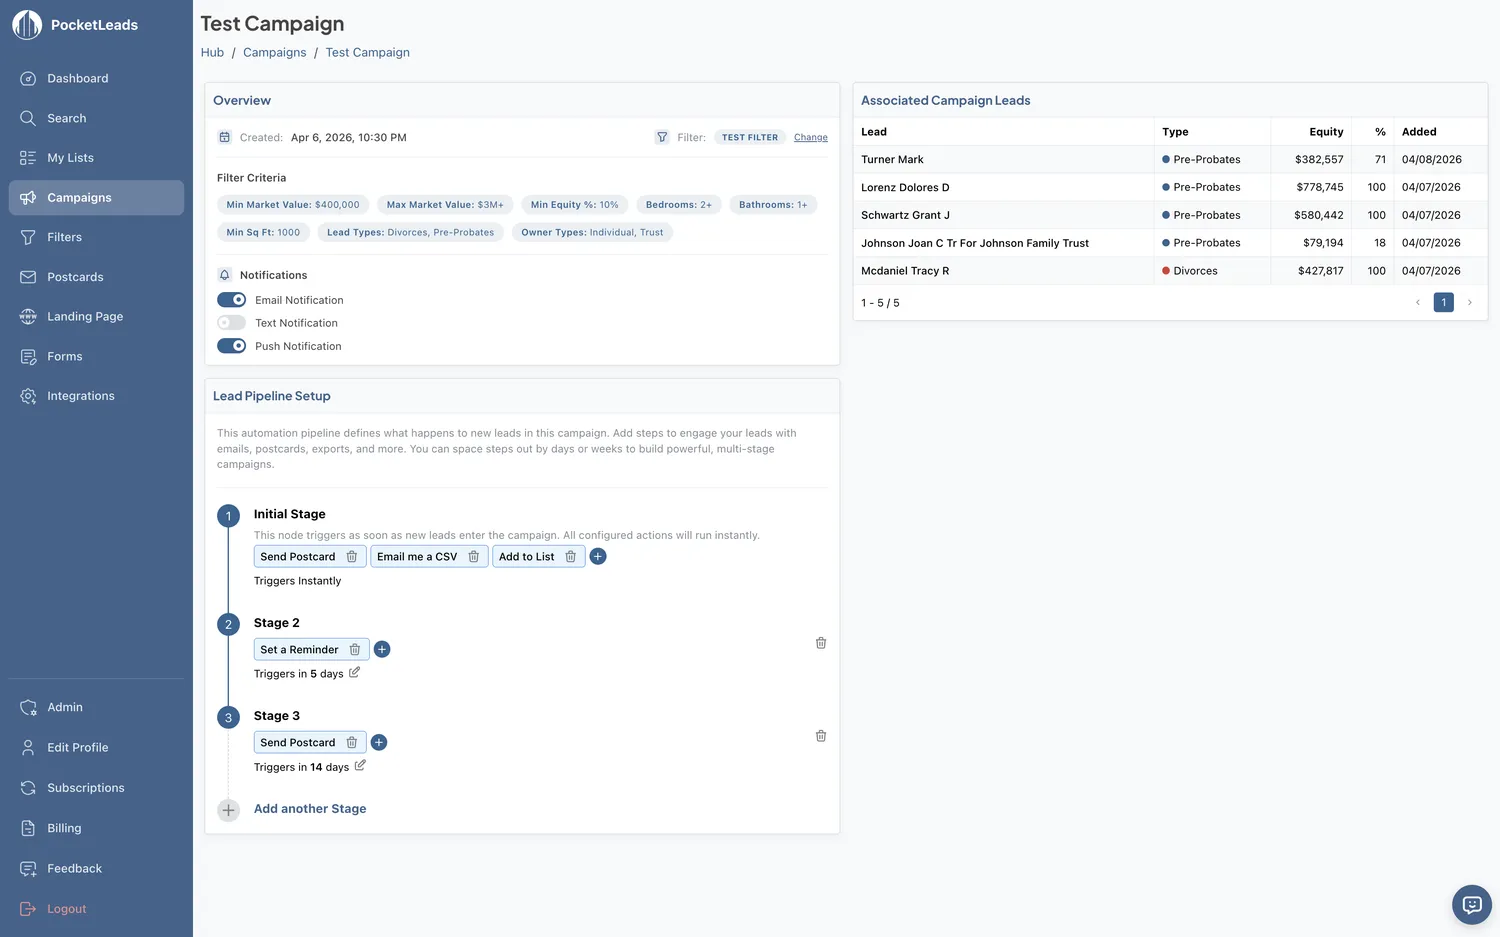Open the Filters page

coord(96,237)
